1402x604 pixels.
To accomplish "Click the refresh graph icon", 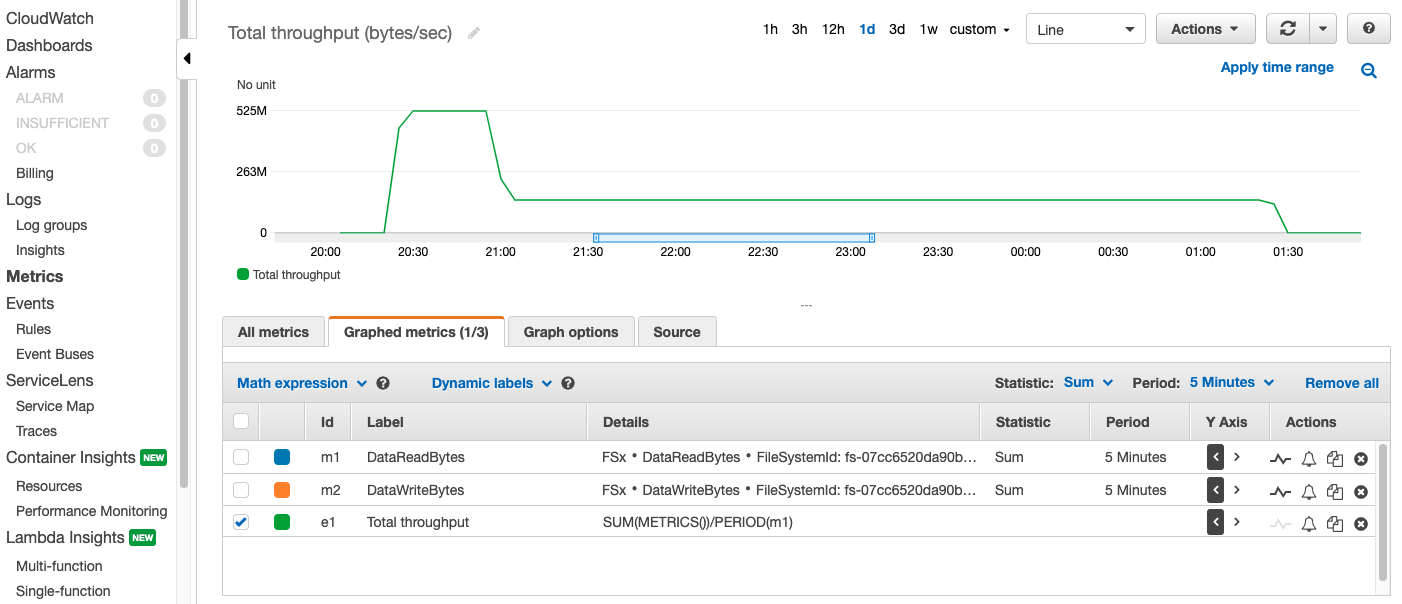I will click(1288, 29).
